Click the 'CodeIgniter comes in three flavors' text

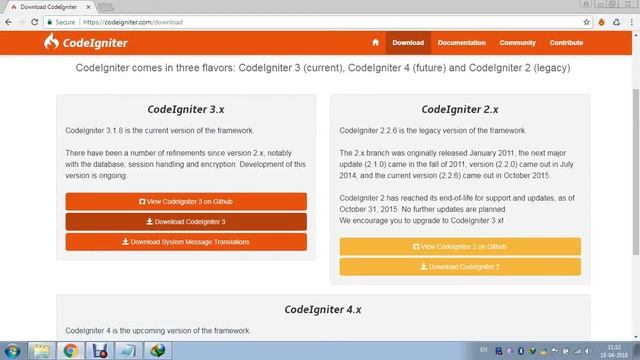tap(323, 68)
